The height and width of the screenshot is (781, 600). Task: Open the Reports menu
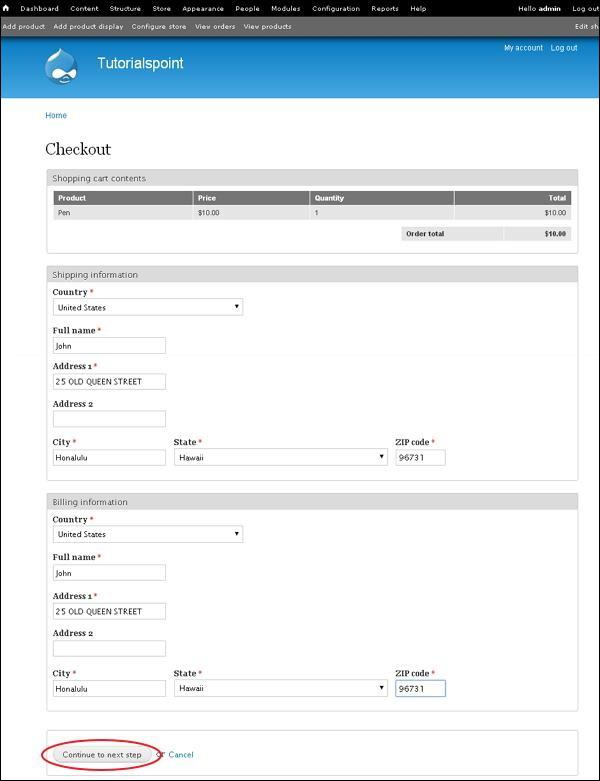pyautogui.click(x=385, y=8)
